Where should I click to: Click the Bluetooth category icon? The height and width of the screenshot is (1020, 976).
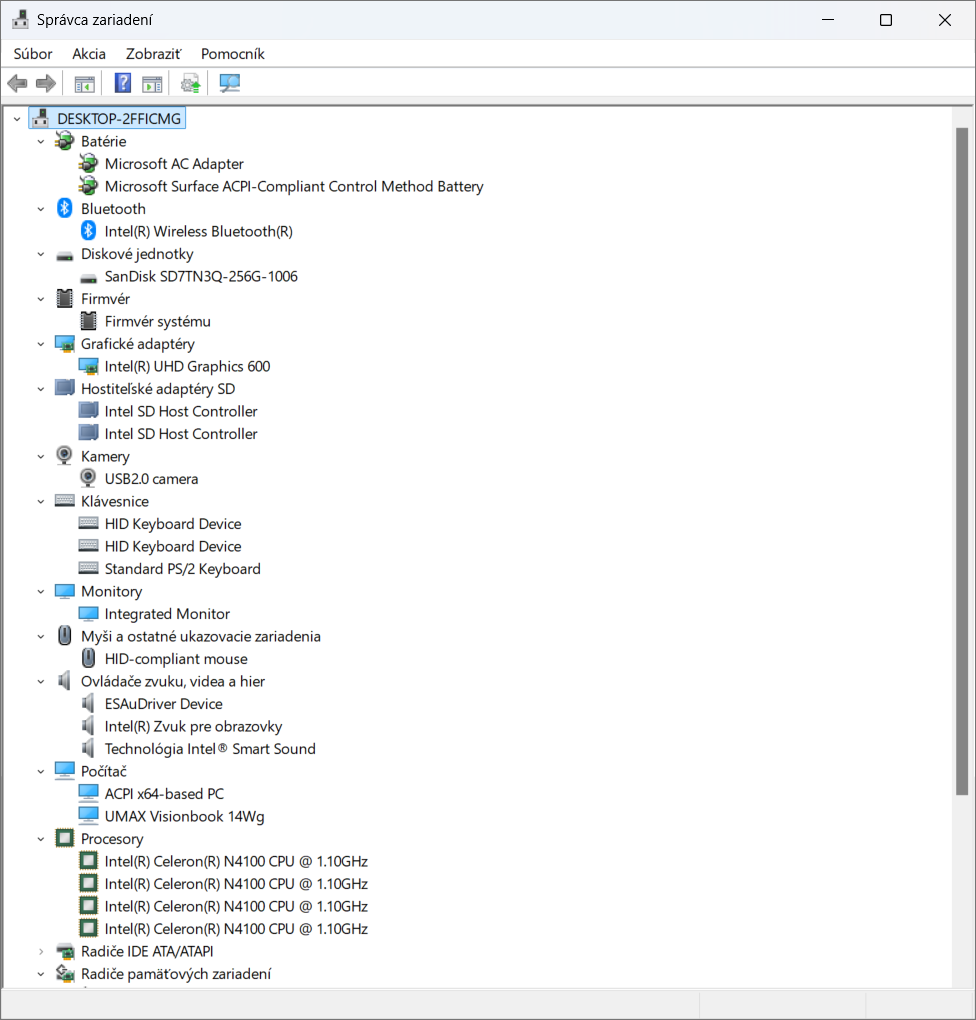pos(65,209)
